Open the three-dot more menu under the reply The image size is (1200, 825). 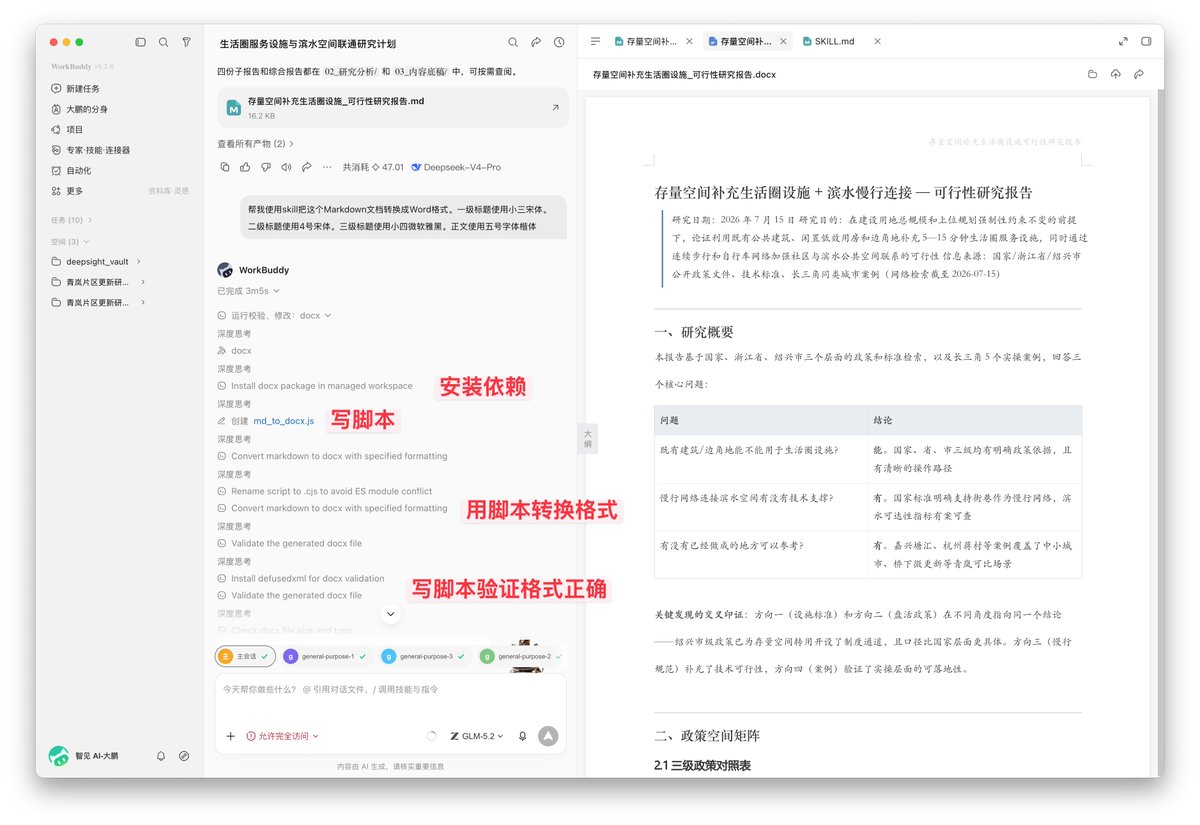(x=327, y=167)
